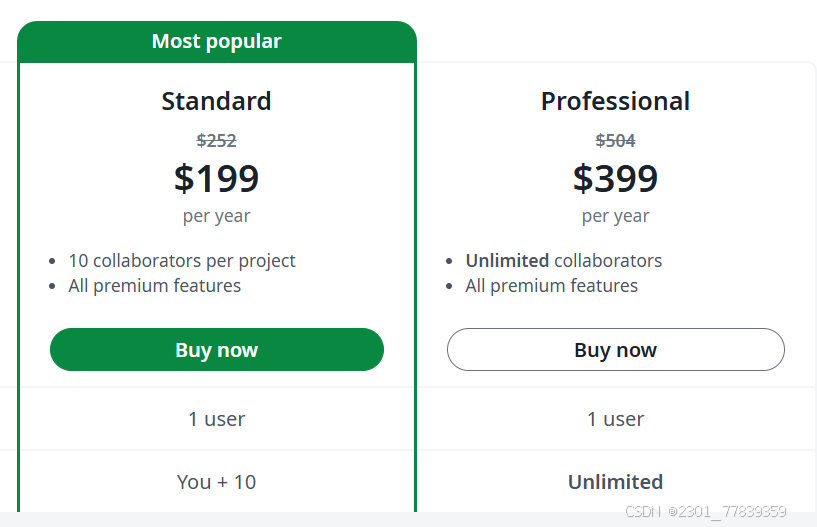
Task: Select the crossed-out $504 original price
Action: [x=615, y=141]
